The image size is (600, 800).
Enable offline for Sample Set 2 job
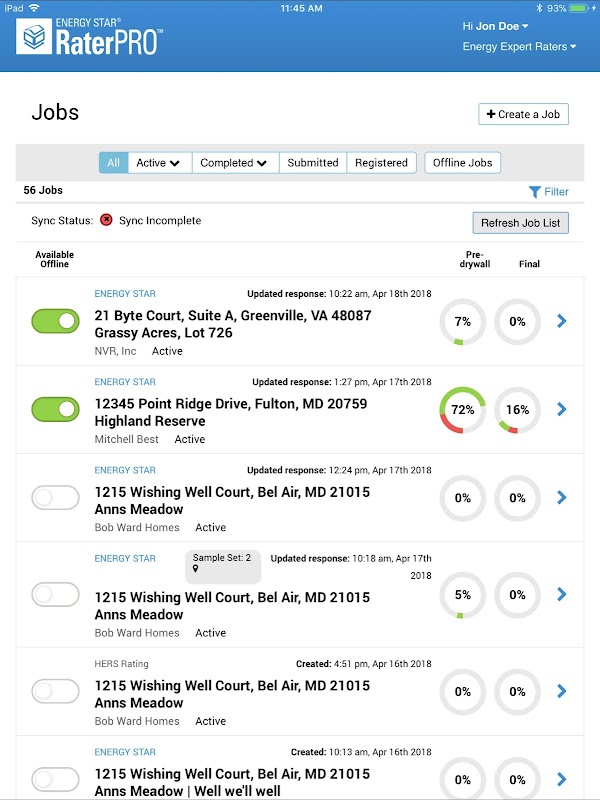coord(56,594)
